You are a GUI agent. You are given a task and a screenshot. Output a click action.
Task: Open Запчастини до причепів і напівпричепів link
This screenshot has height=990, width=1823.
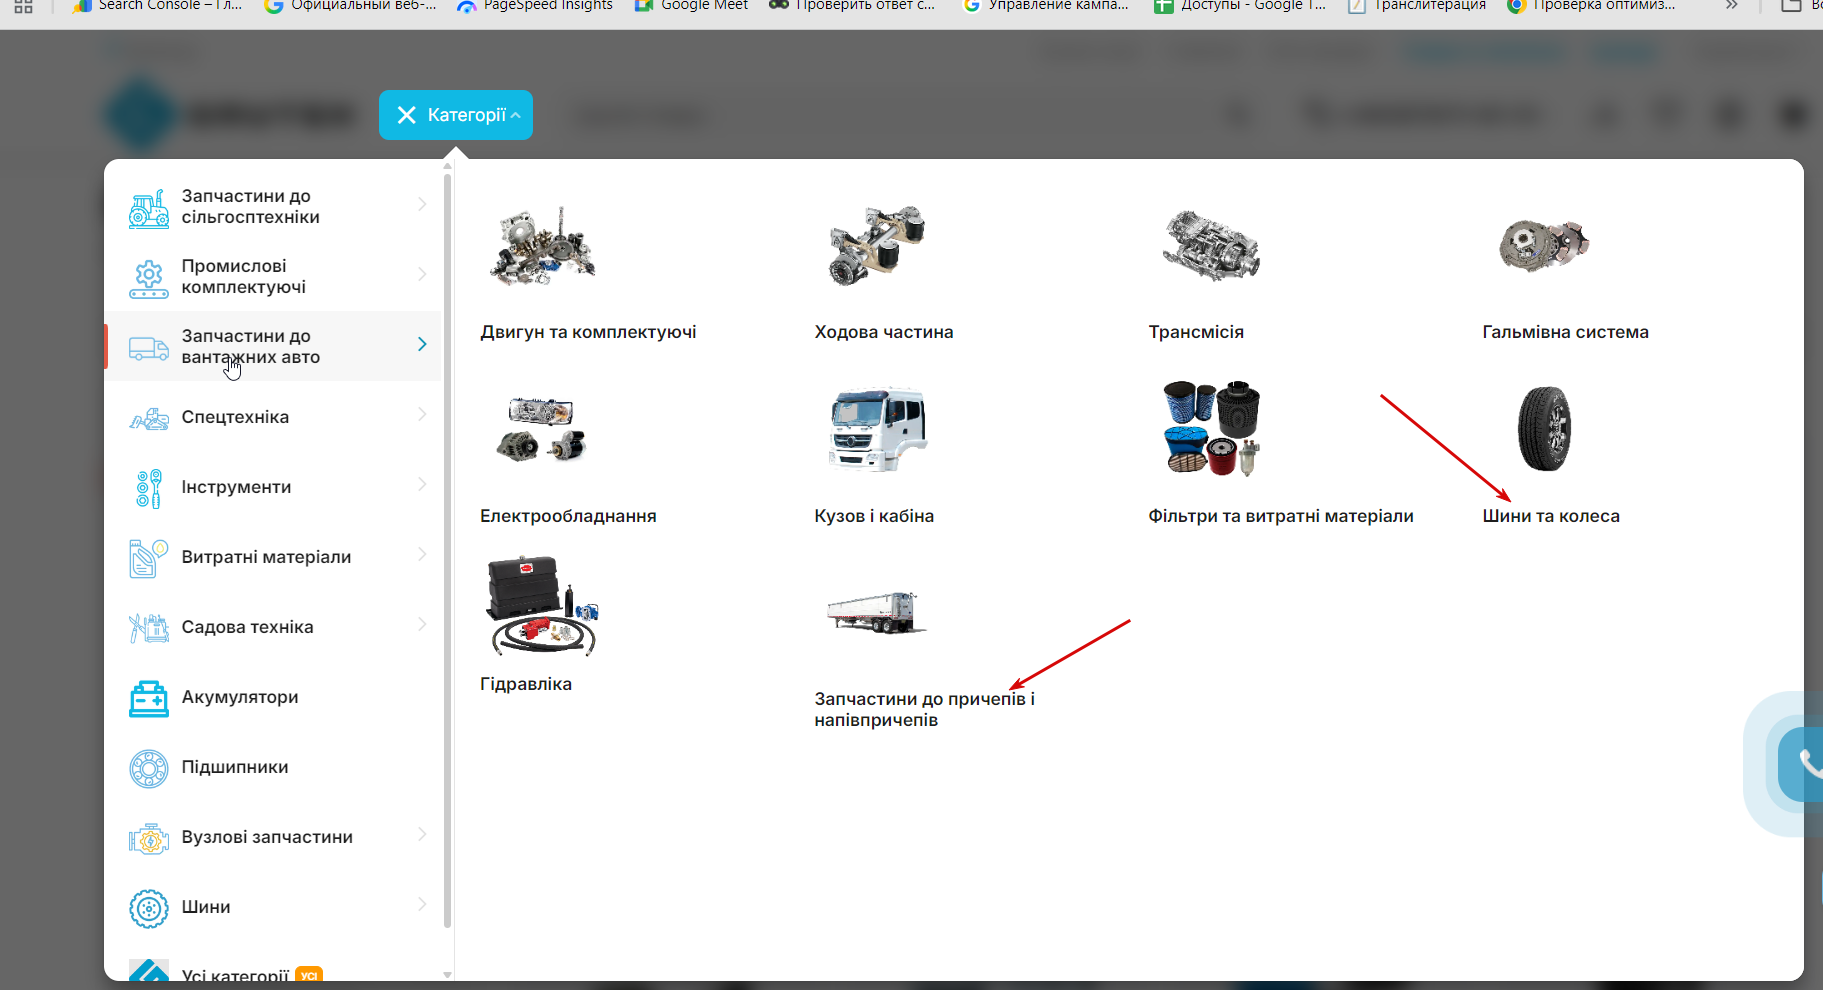coord(924,709)
